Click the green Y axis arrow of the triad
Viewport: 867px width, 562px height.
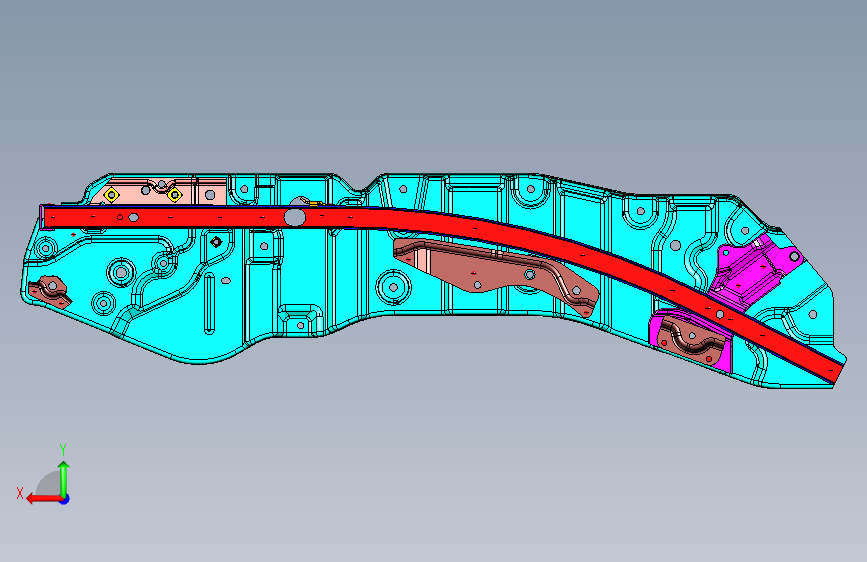tap(64, 478)
